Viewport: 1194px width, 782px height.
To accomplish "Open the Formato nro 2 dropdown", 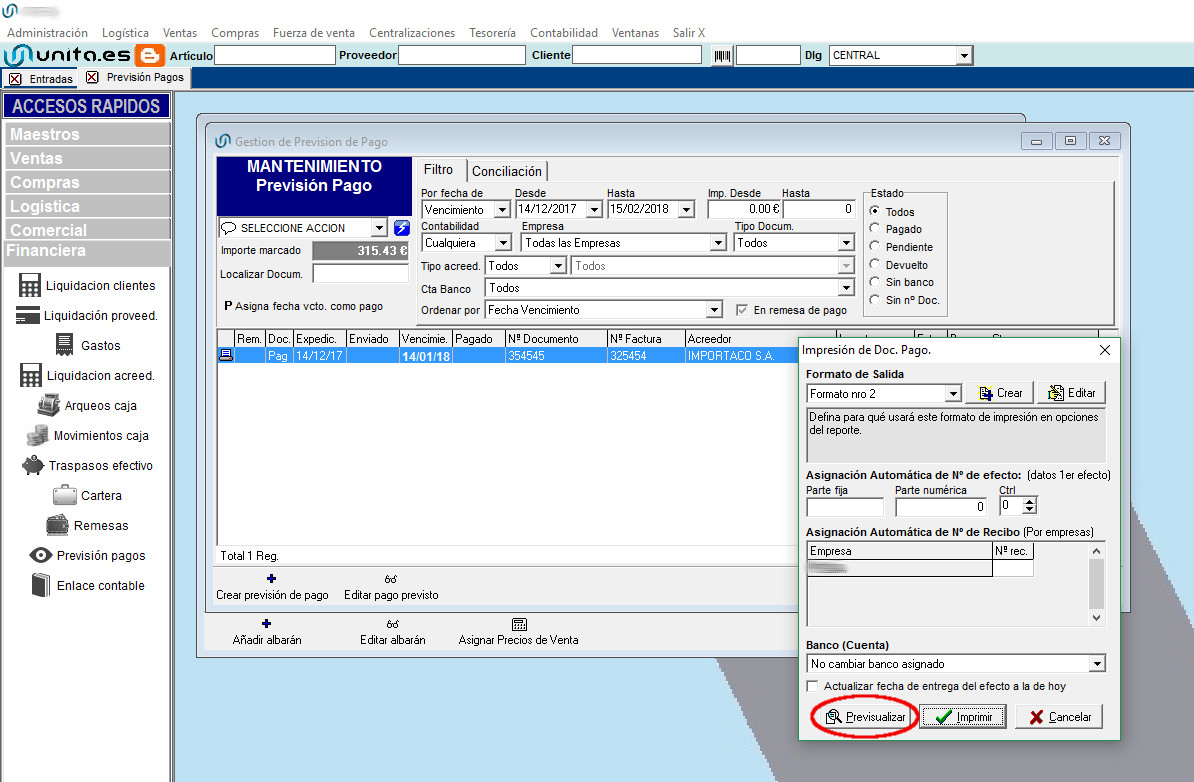I will coord(953,394).
